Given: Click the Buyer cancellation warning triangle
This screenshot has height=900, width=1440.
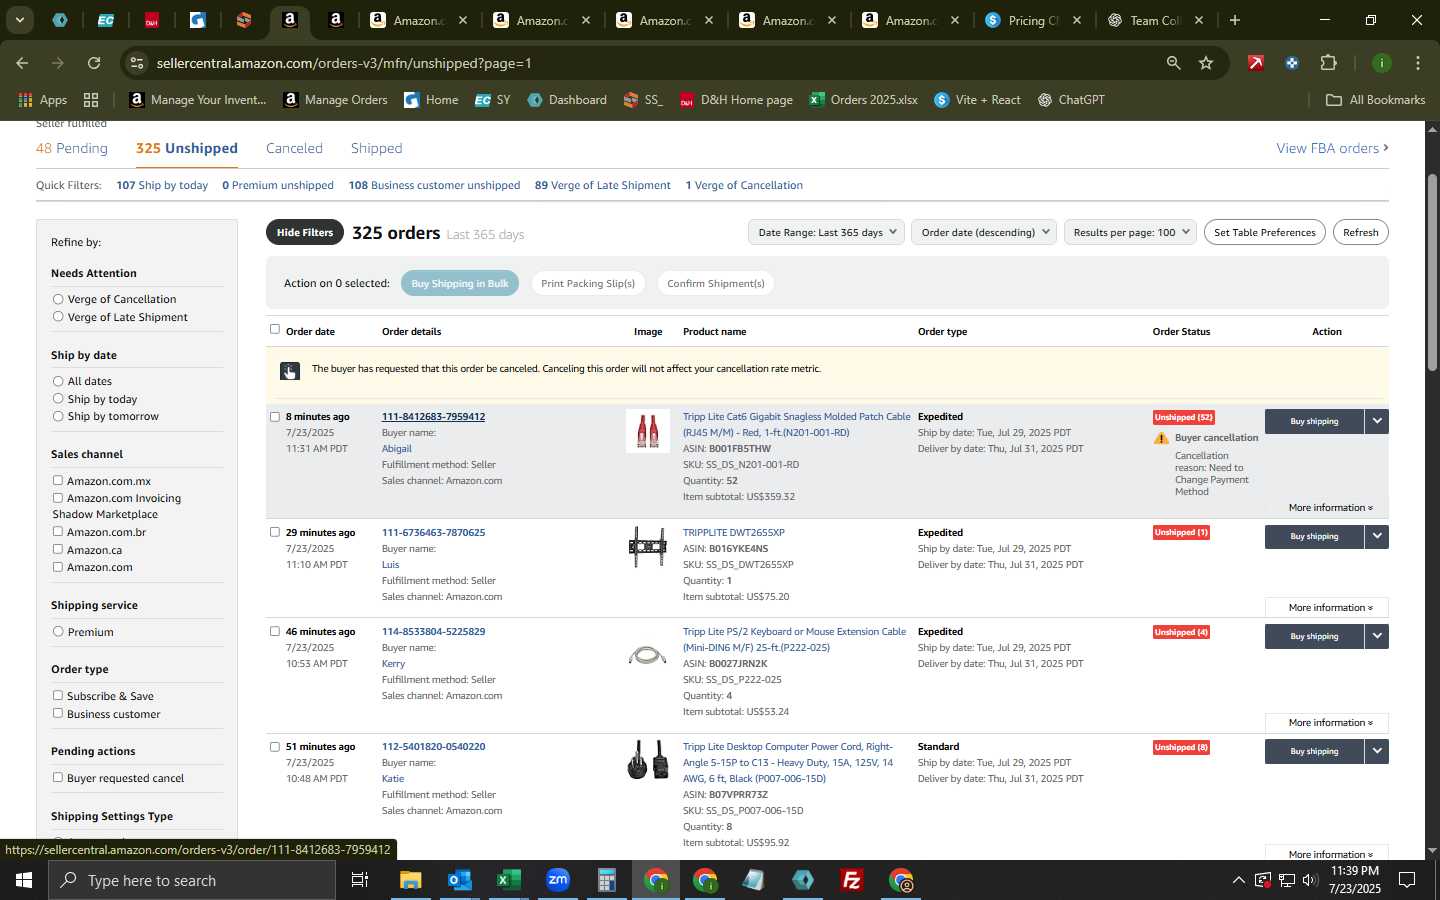Looking at the screenshot, I should [x=1161, y=438].
